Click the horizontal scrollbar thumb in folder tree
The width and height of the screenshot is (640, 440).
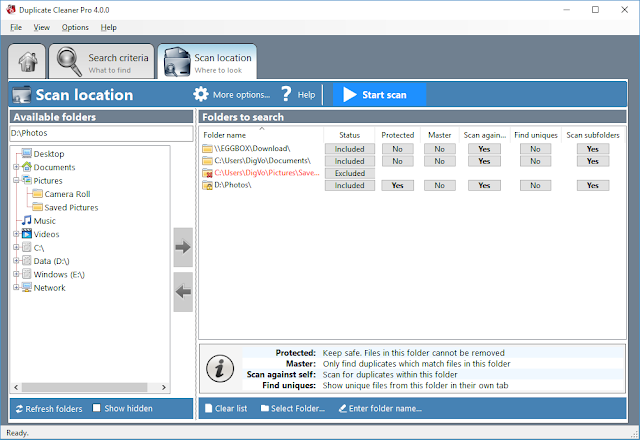[84, 387]
